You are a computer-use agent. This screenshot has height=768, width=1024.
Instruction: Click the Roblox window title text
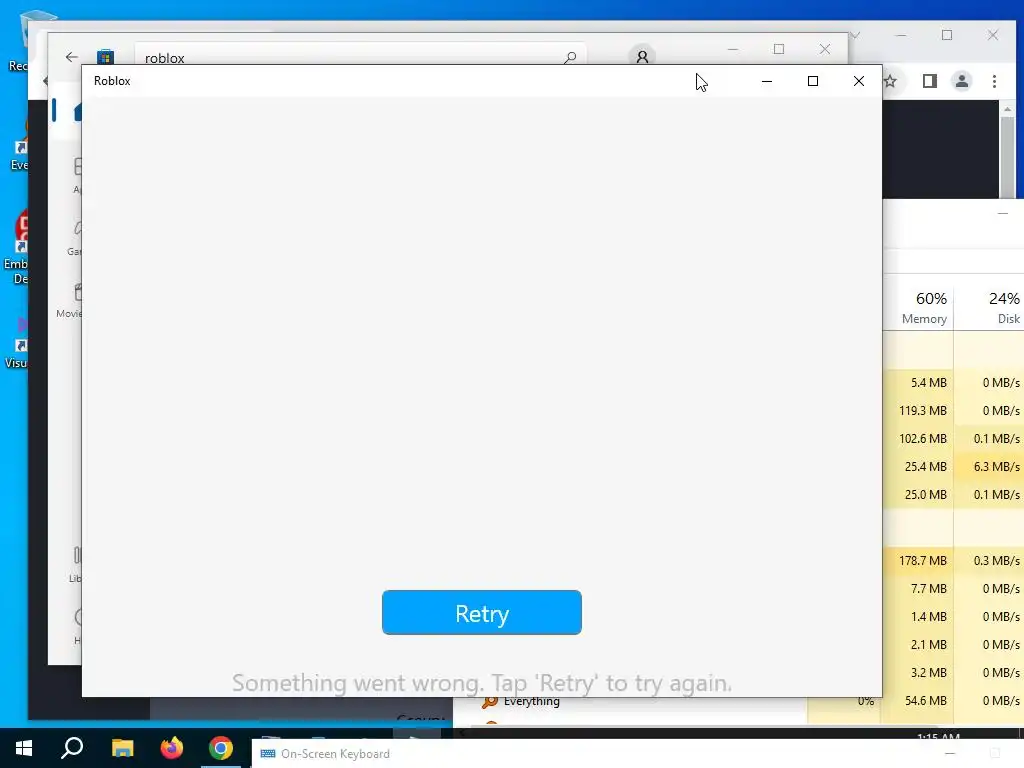coord(112,81)
